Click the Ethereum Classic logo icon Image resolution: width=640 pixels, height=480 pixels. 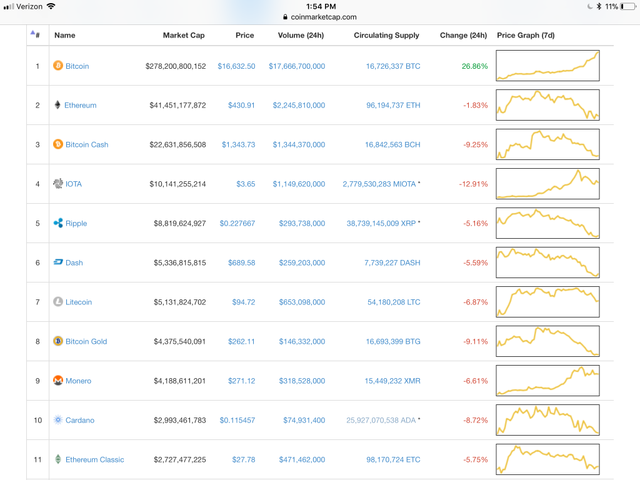[x=58, y=459]
